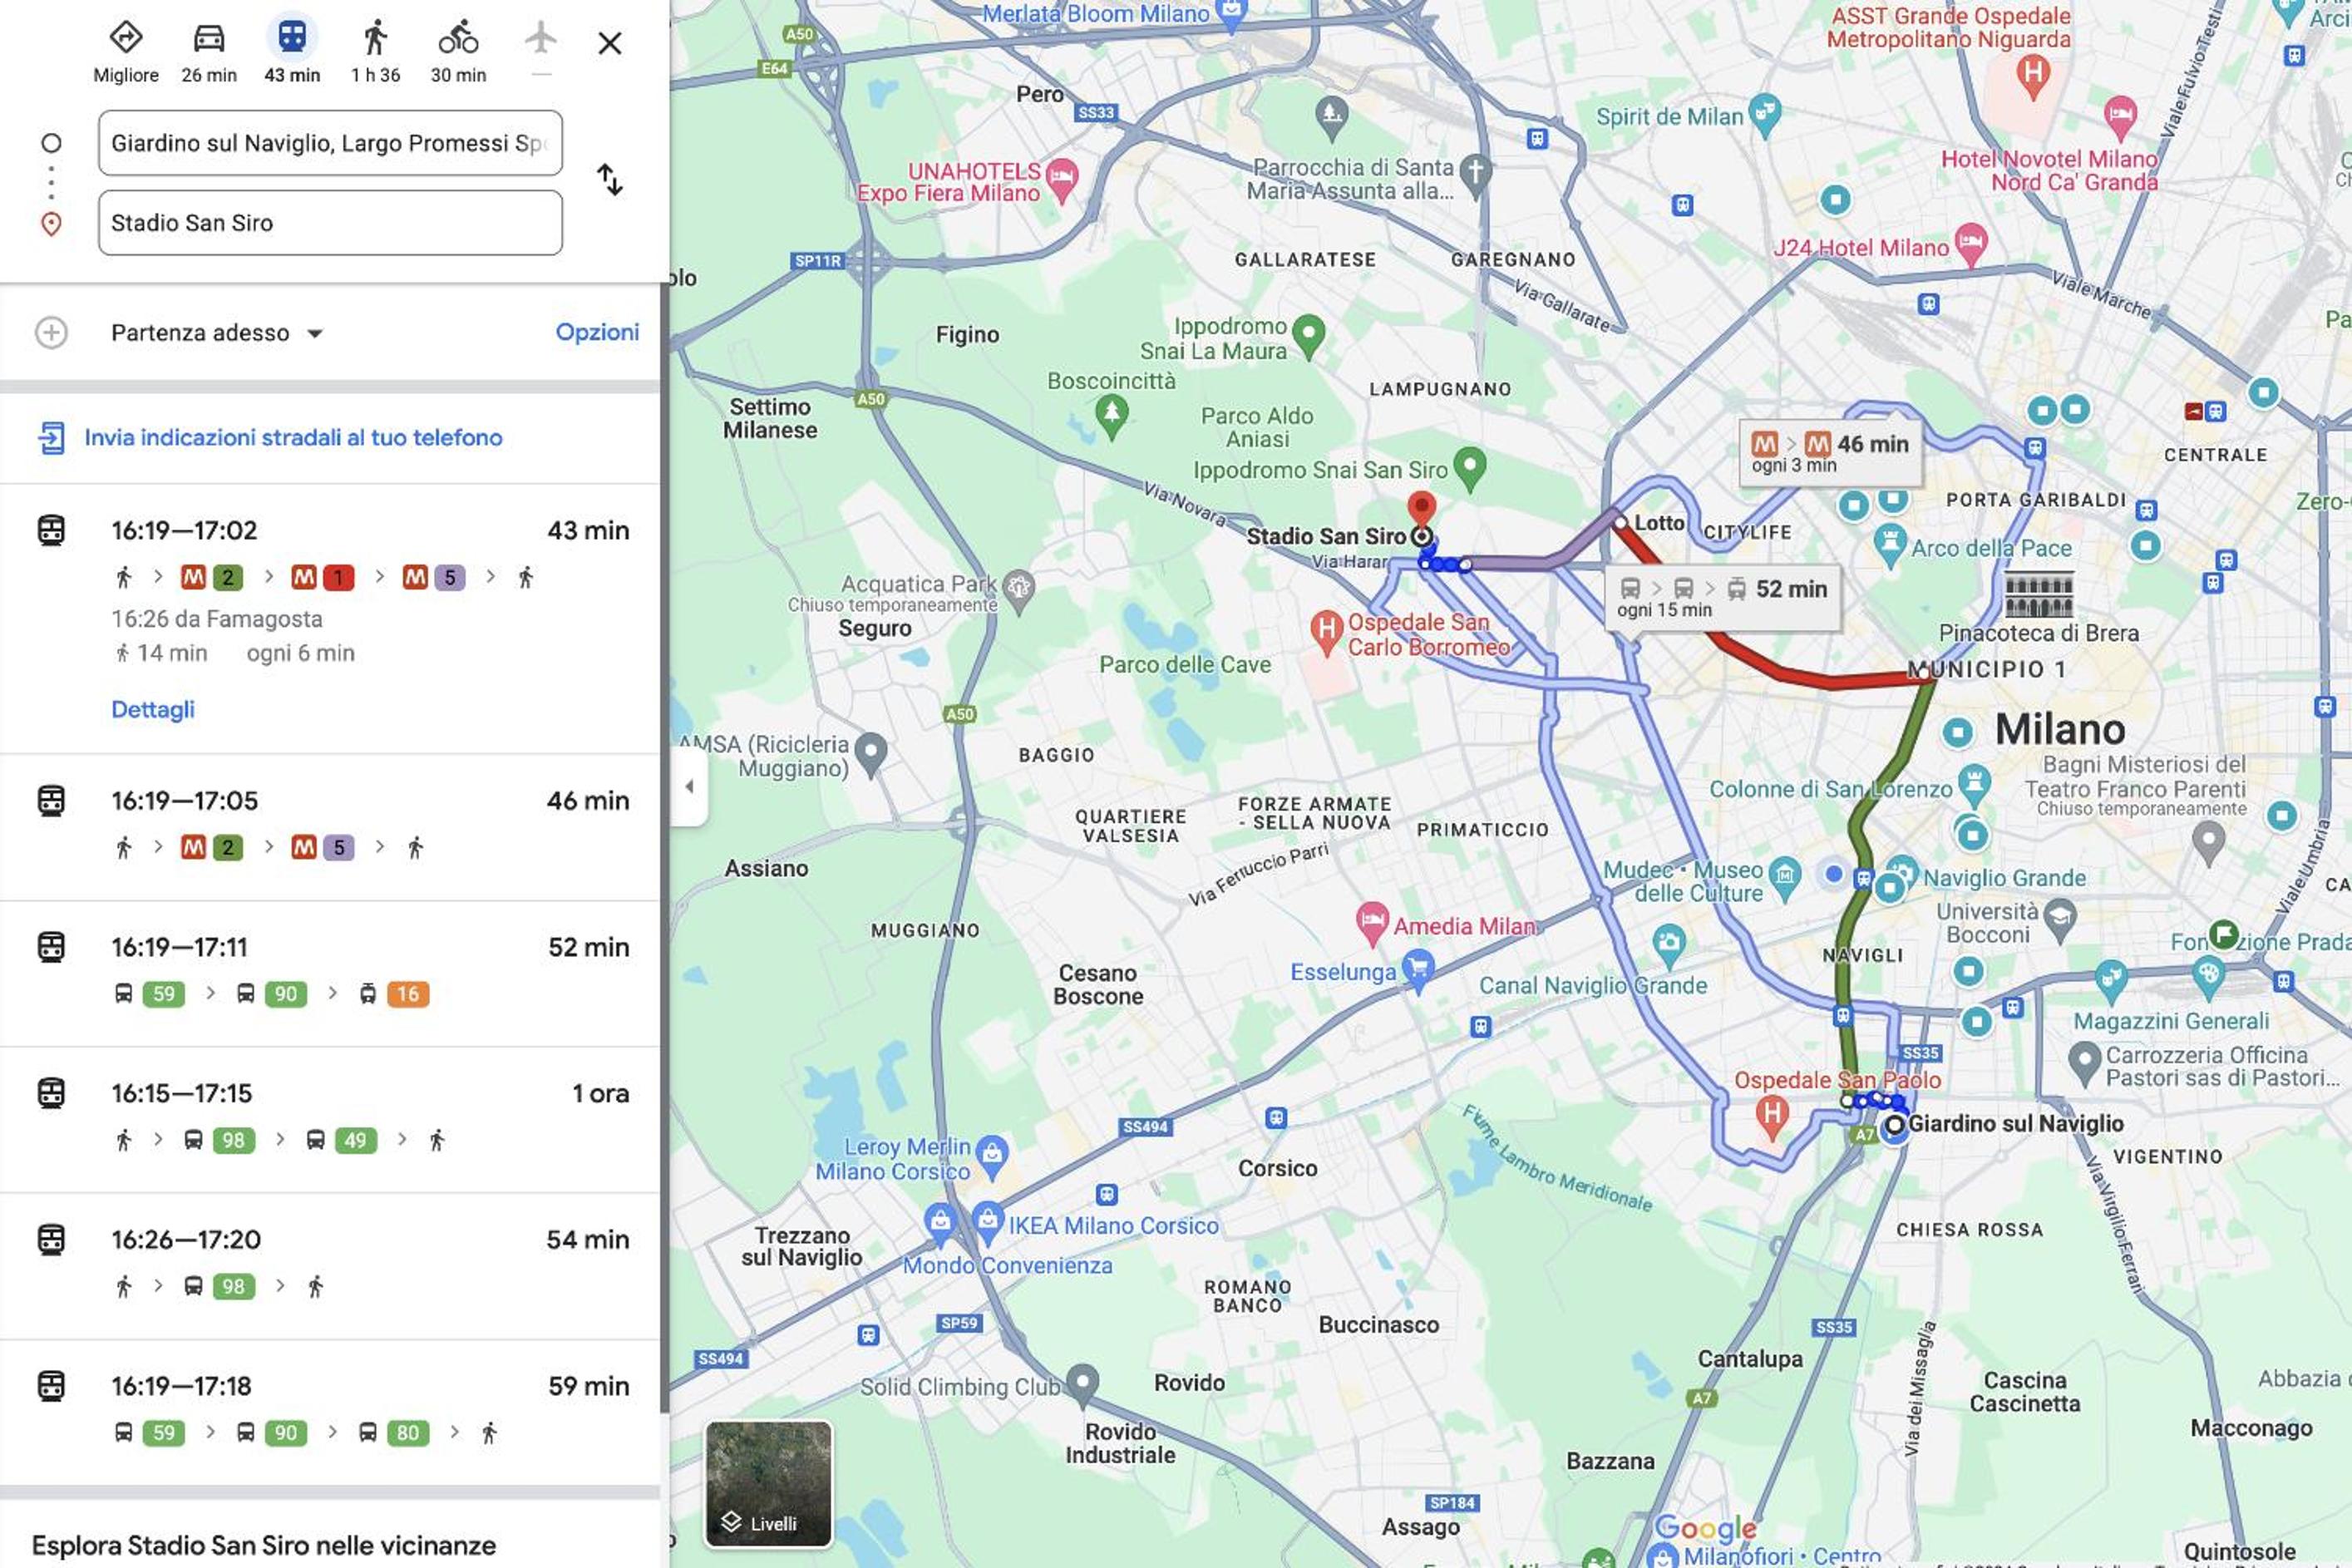
Task: Send directions to your phone link
Action: tap(293, 437)
